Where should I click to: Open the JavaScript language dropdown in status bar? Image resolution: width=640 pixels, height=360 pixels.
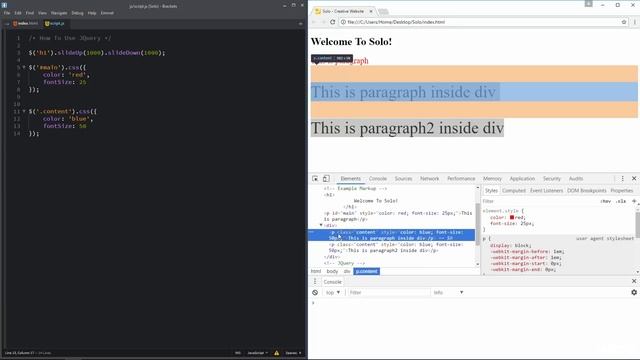(x=258, y=353)
